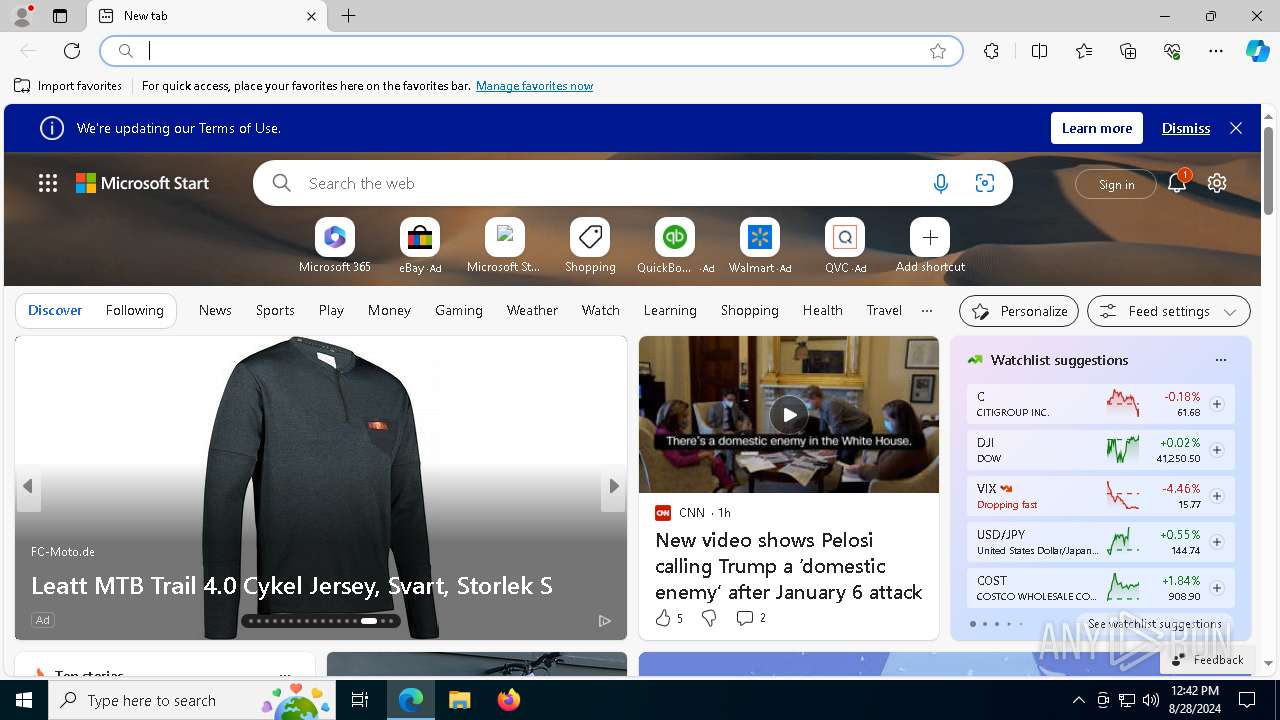Open AdChoices icon on Leatt ad

click(604, 621)
